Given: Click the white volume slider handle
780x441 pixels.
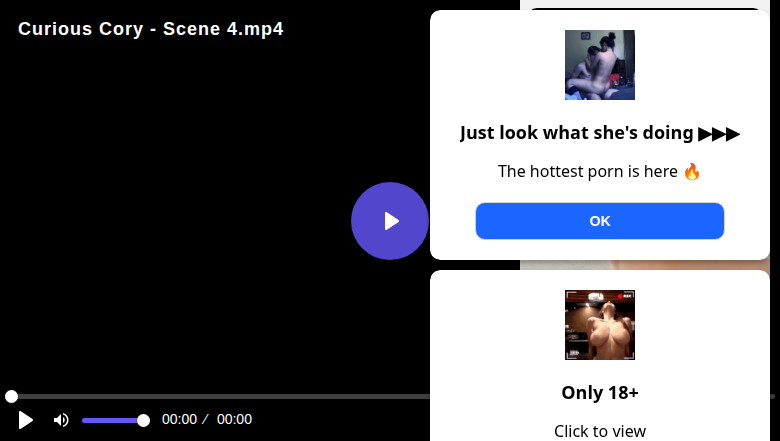Looking at the screenshot, I should 143,420.
